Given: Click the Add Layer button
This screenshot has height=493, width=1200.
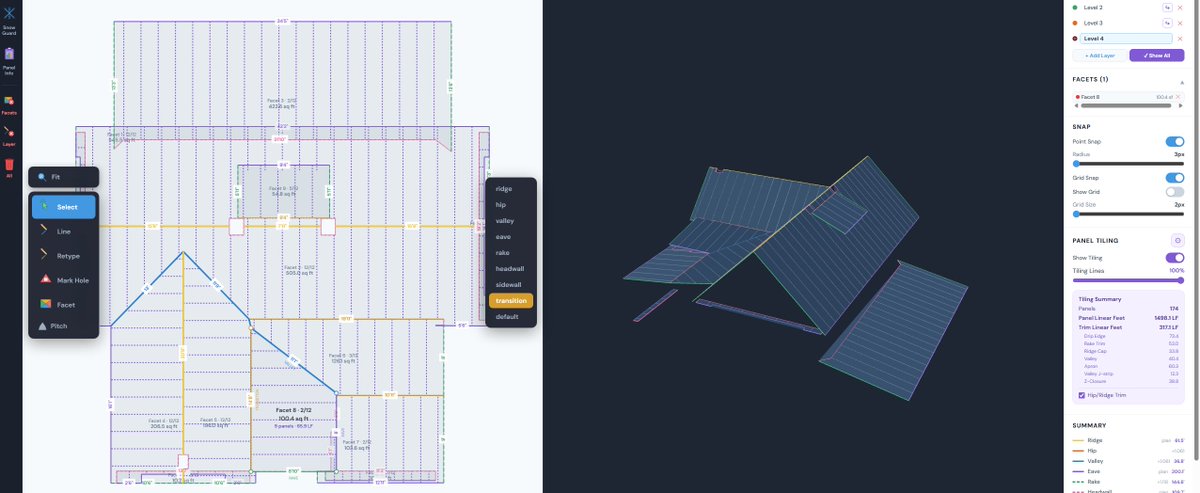Looking at the screenshot, I should (1099, 55).
